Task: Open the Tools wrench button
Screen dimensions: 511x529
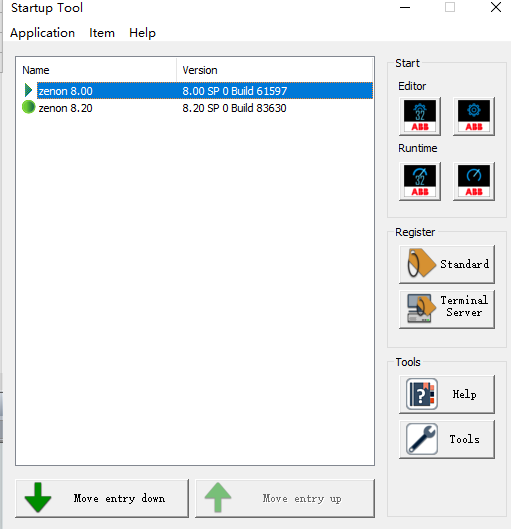Action: coord(447,439)
